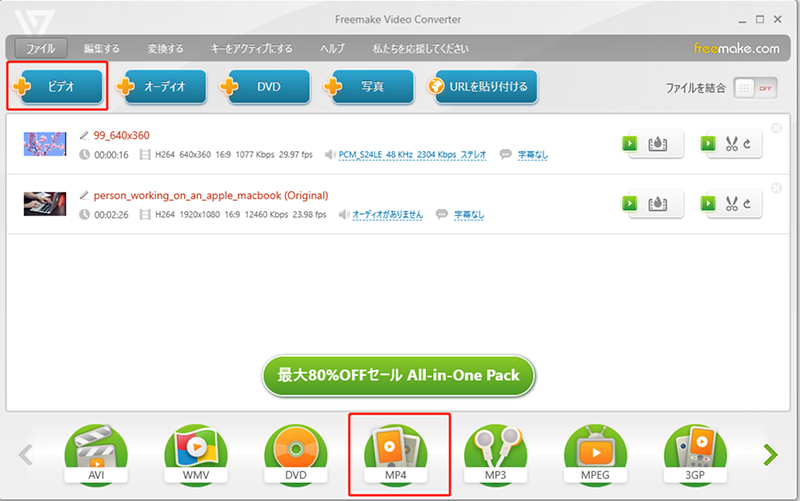The width and height of the screenshot is (800, 501).
Task: Open the オーディオがありません audio dropdown
Action: 388,215
